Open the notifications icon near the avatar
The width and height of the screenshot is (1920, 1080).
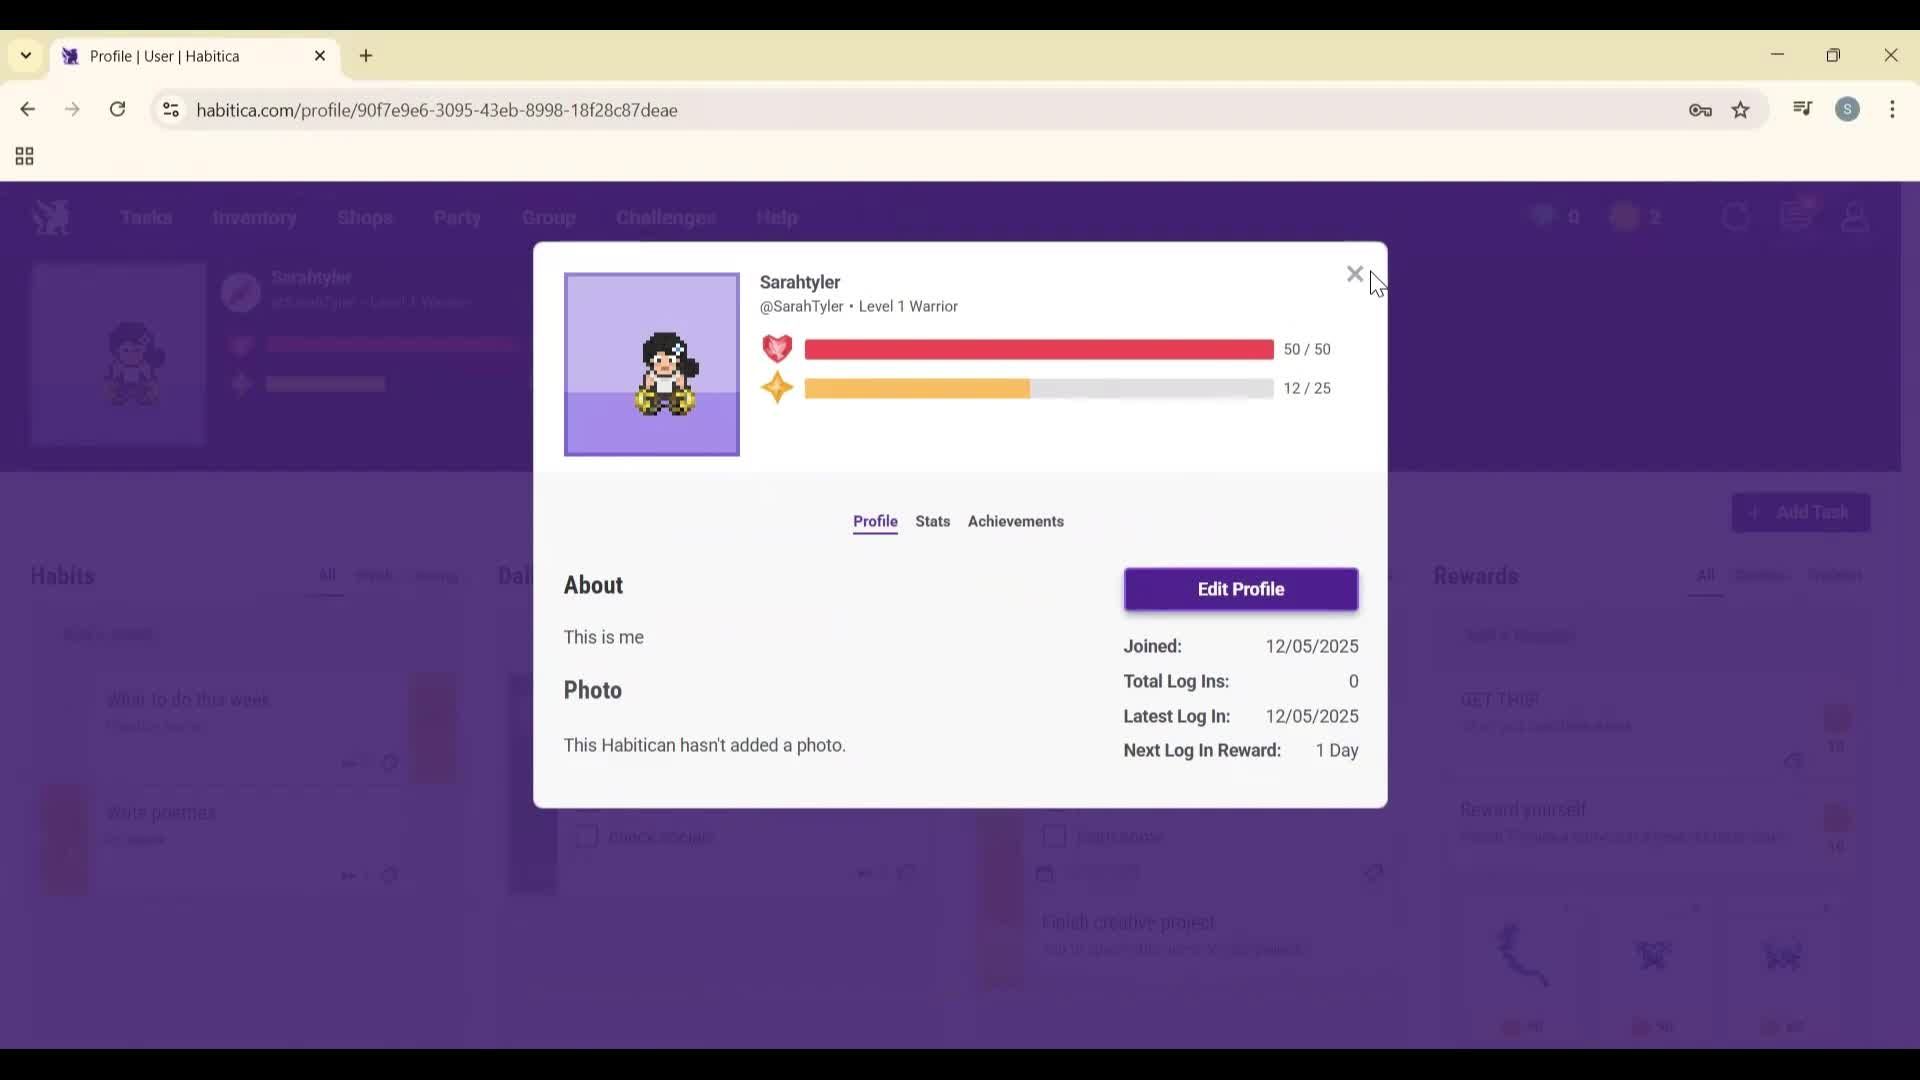click(1797, 216)
